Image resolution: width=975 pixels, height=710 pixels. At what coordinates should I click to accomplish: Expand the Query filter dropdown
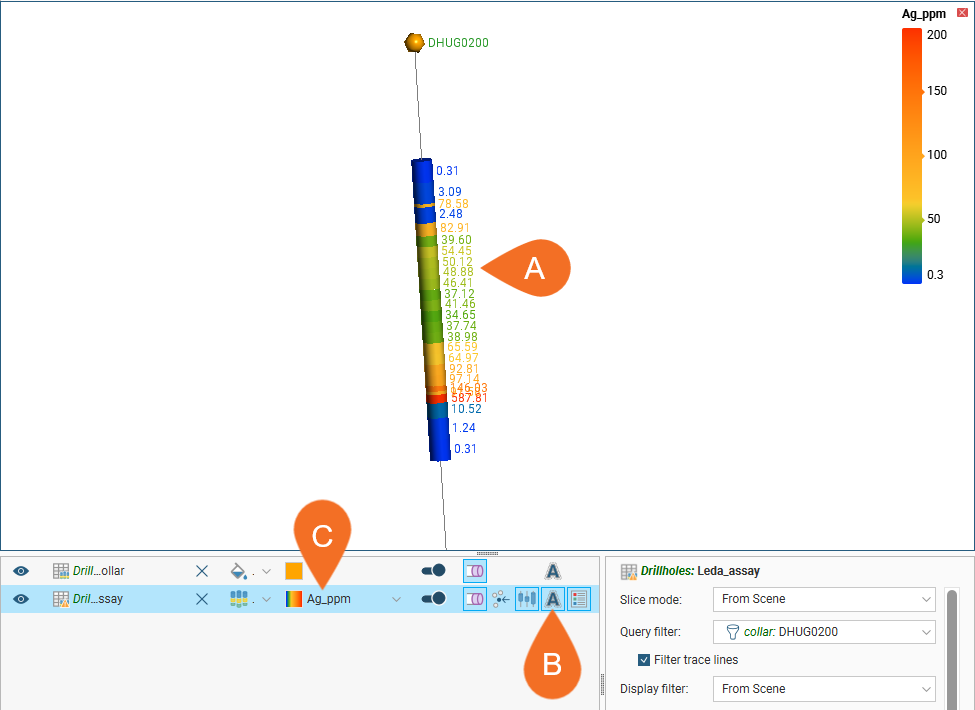(824, 631)
